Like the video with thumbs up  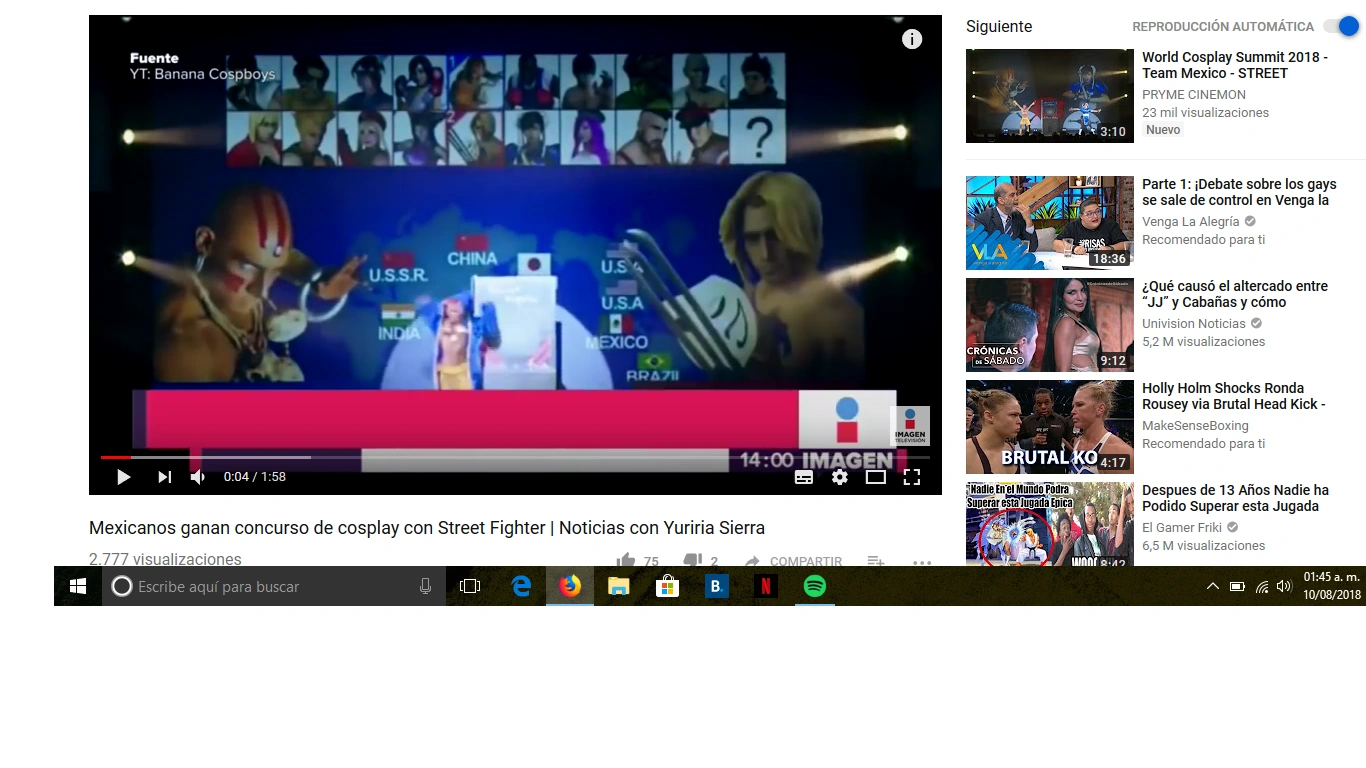tap(626, 561)
